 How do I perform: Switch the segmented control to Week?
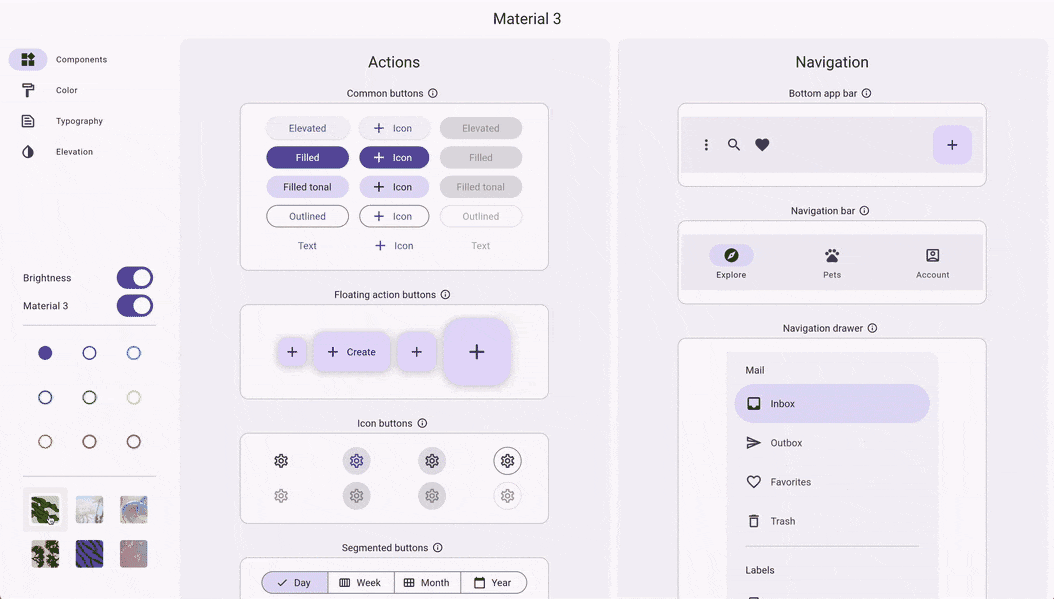click(x=360, y=582)
